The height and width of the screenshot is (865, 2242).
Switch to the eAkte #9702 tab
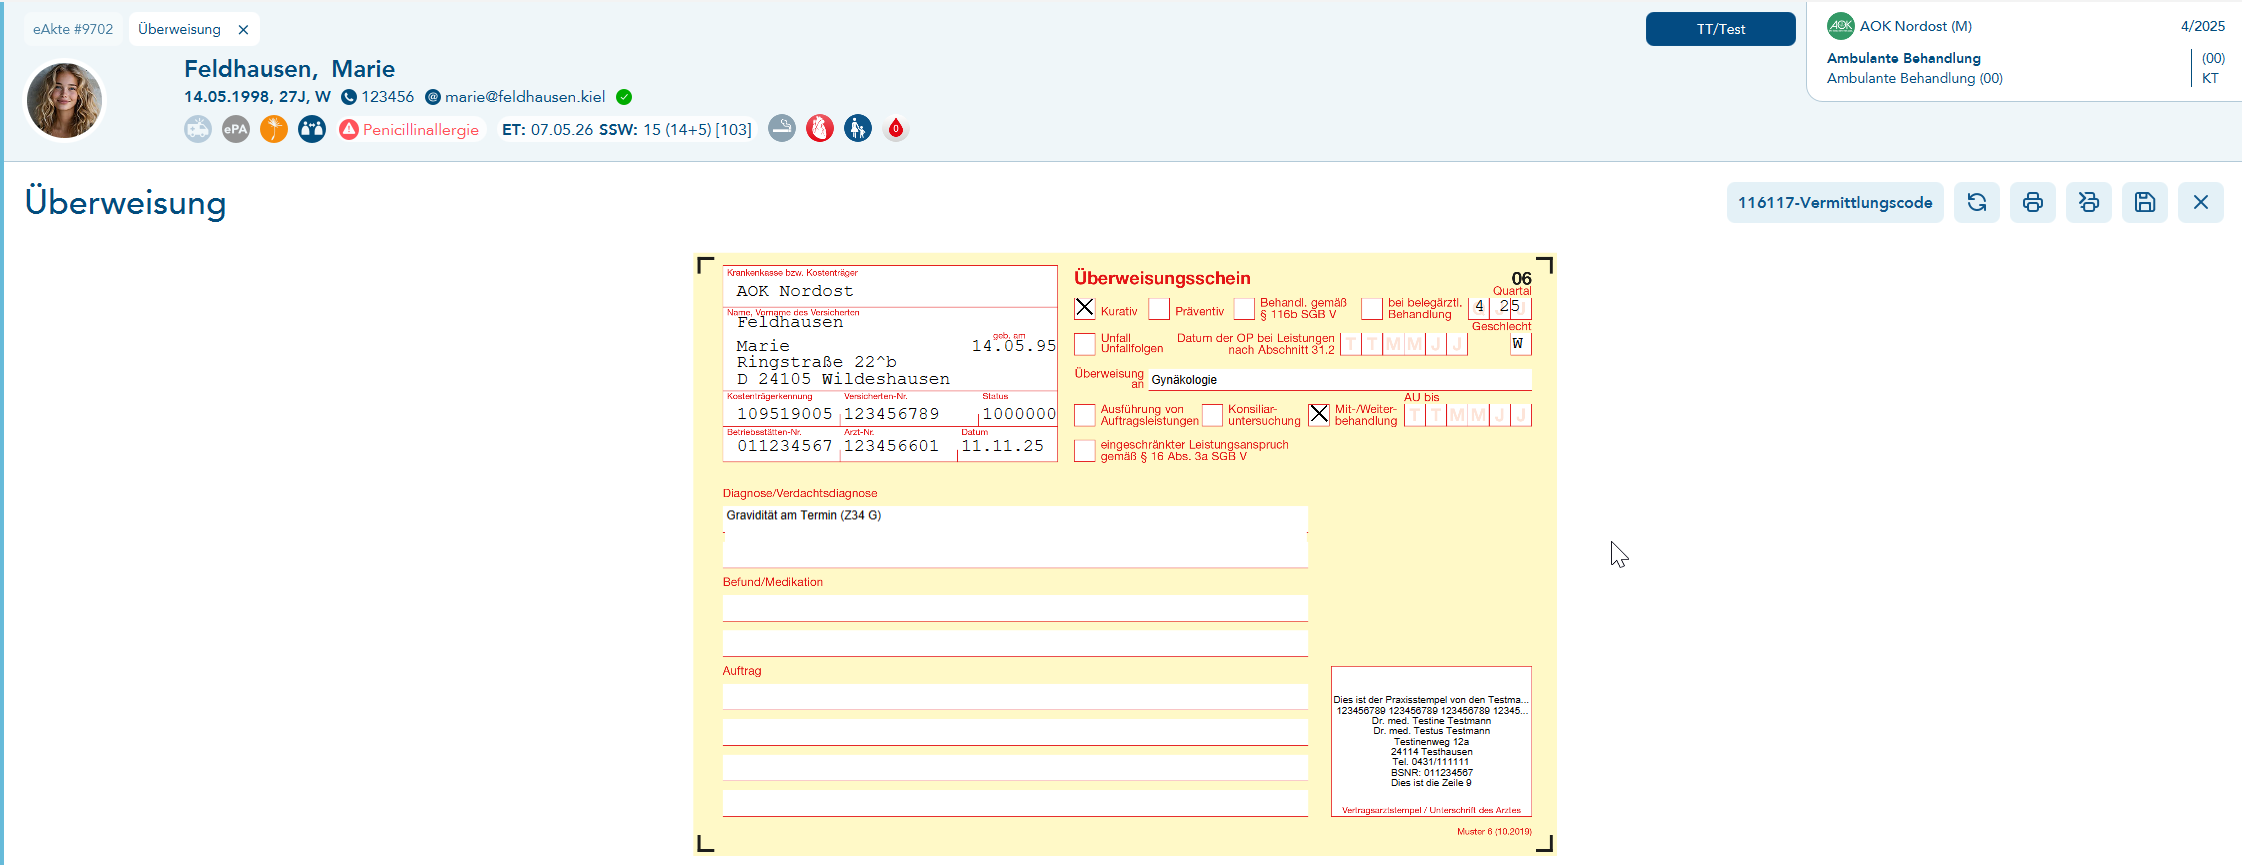[x=73, y=29]
